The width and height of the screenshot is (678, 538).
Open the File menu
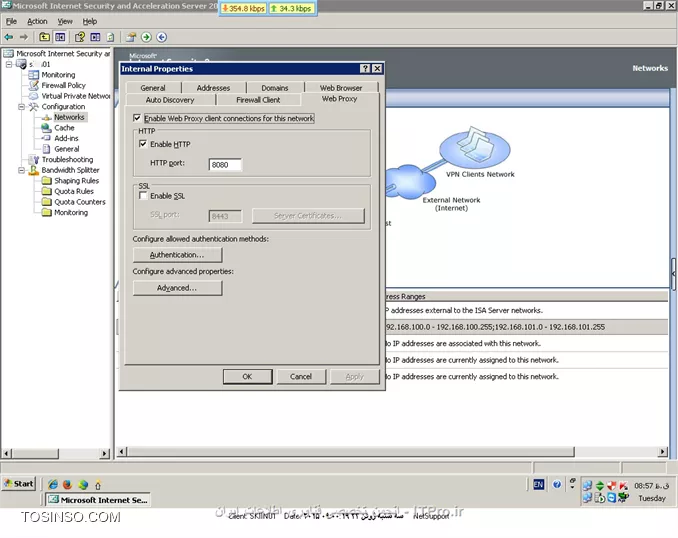11,21
